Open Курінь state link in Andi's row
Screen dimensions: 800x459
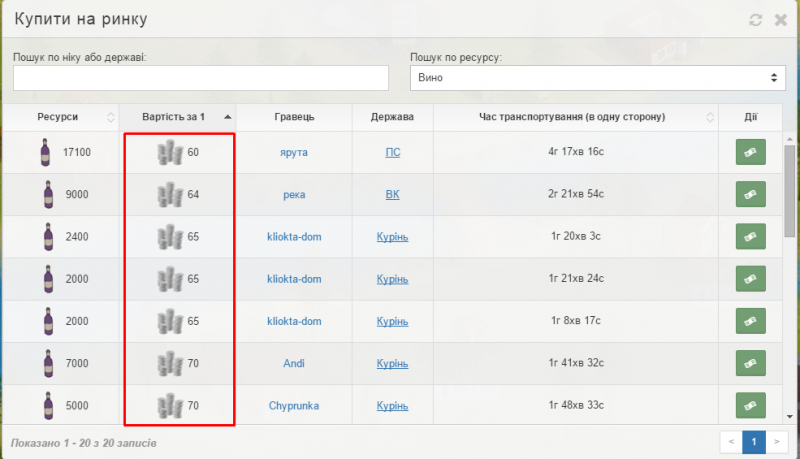click(392, 364)
